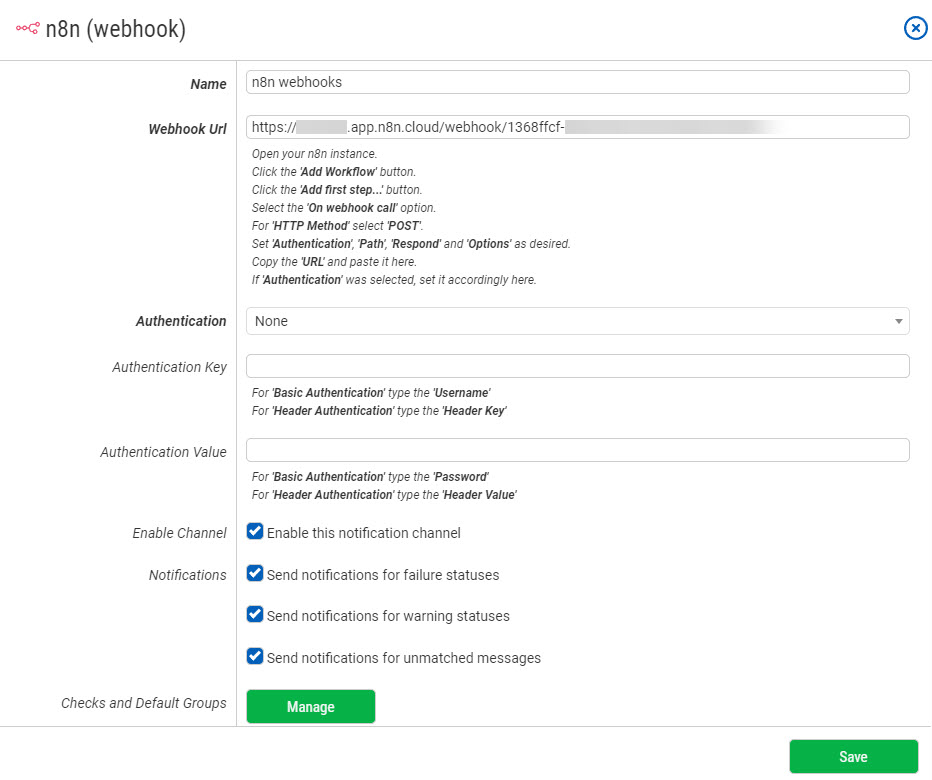Select the Authentication Key input field
This screenshot has height=780, width=932.
[577, 366]
